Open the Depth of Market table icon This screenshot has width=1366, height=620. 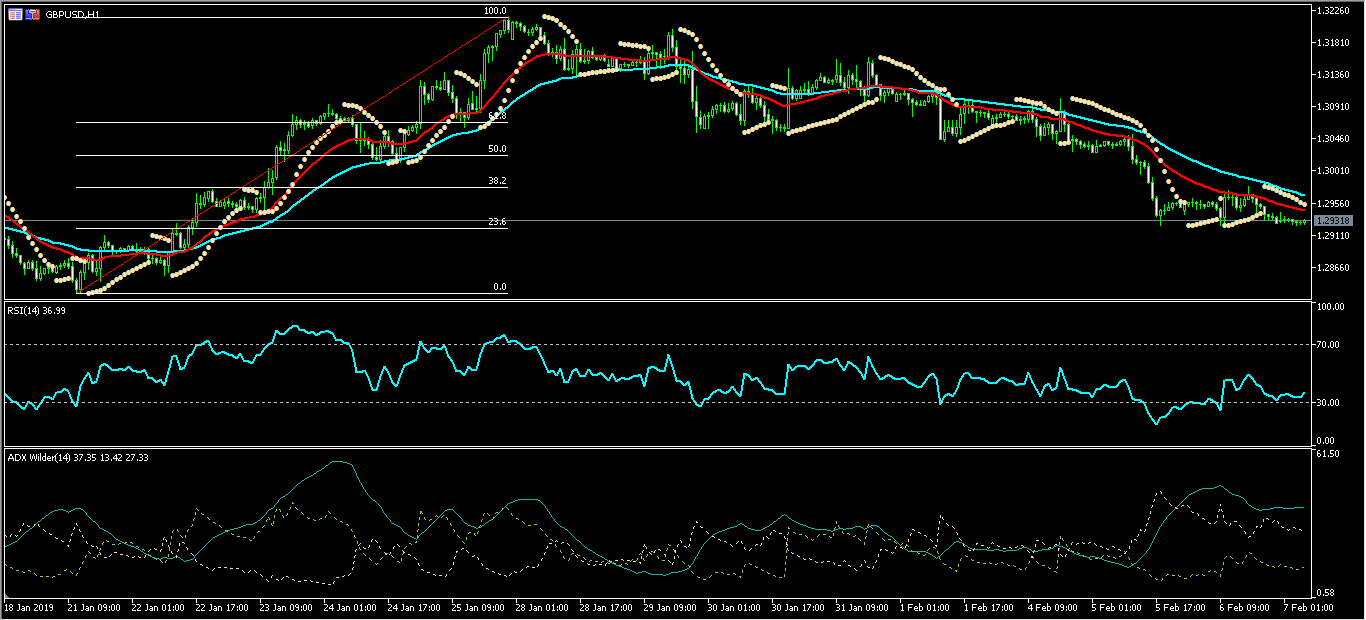point(15,15)
